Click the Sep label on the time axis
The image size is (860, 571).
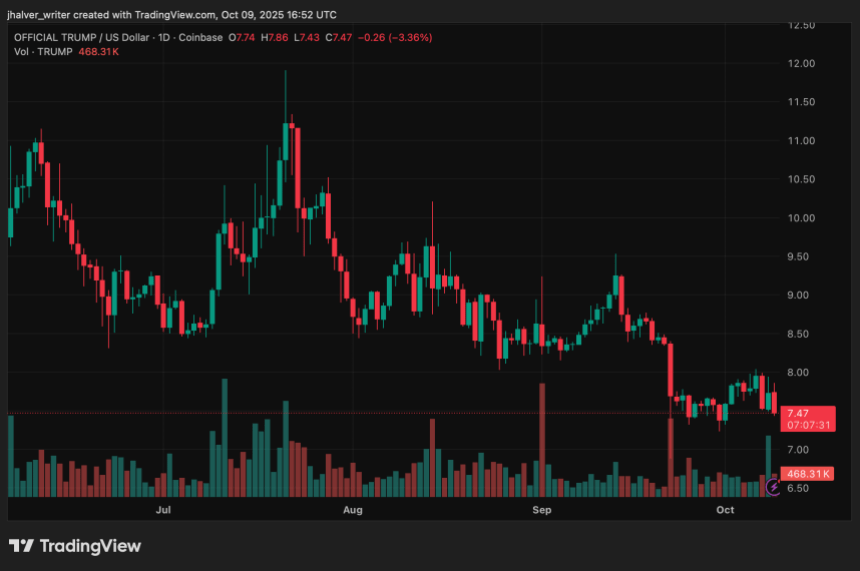(x=541, y=510)
